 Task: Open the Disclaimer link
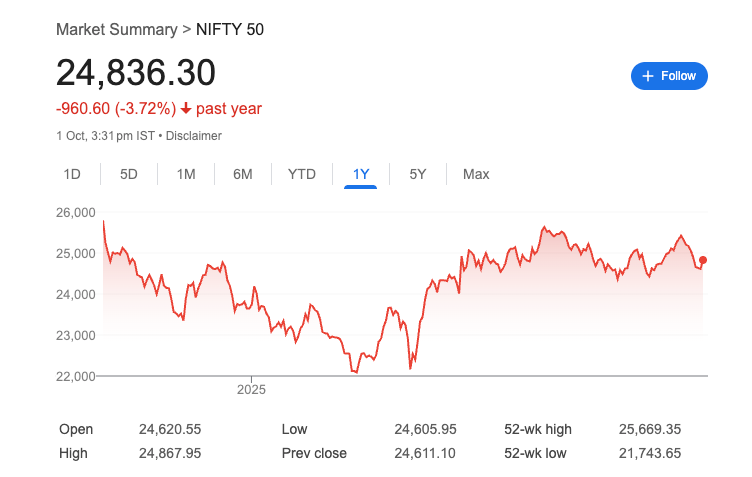pos(193,135)
